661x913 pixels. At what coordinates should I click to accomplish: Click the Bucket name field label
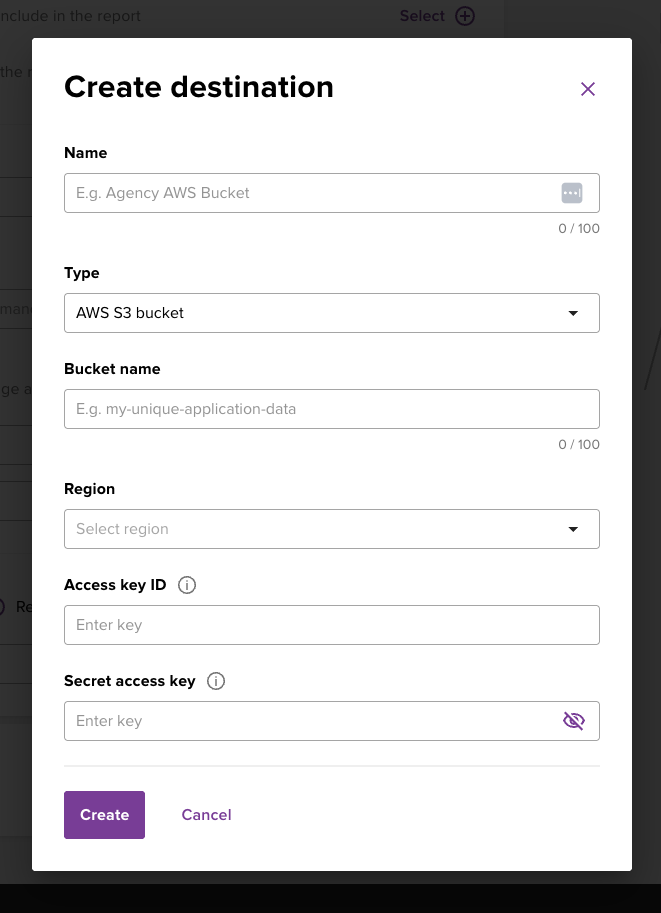pyautogui.click(x=112, y=369)
